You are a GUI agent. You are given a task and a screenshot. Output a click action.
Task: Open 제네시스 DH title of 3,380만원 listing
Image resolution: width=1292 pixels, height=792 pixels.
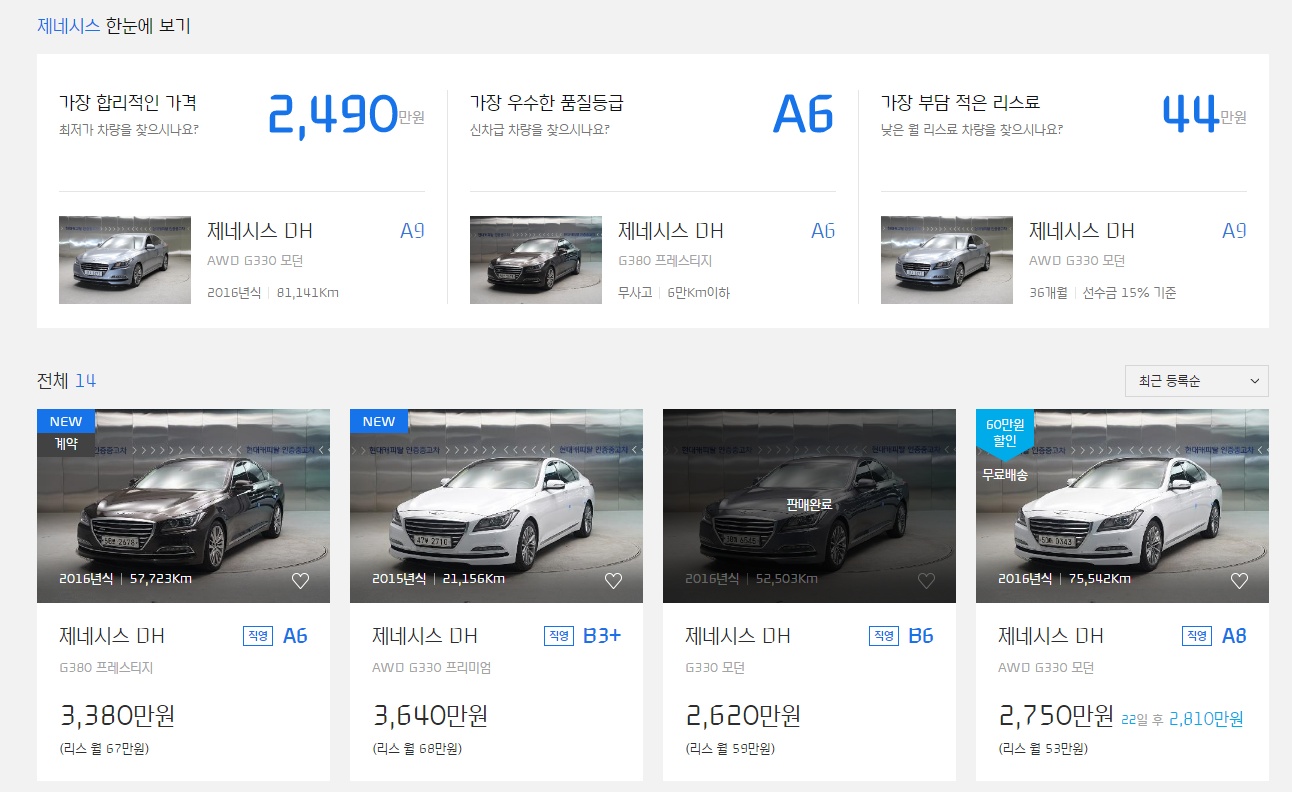pyautogui.click(x=112, y=636)
